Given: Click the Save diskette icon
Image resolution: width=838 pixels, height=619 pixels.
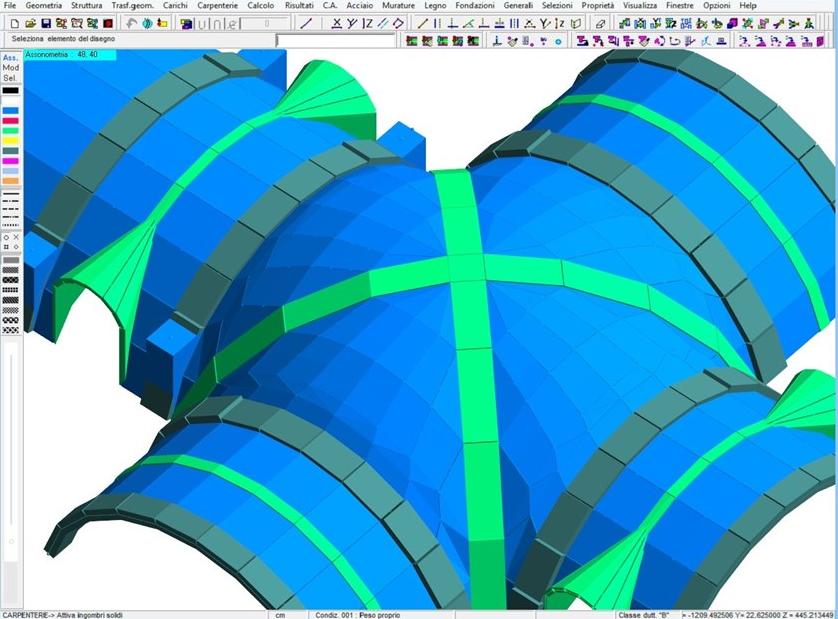Looking at the screenshot, I should (46, 23).
